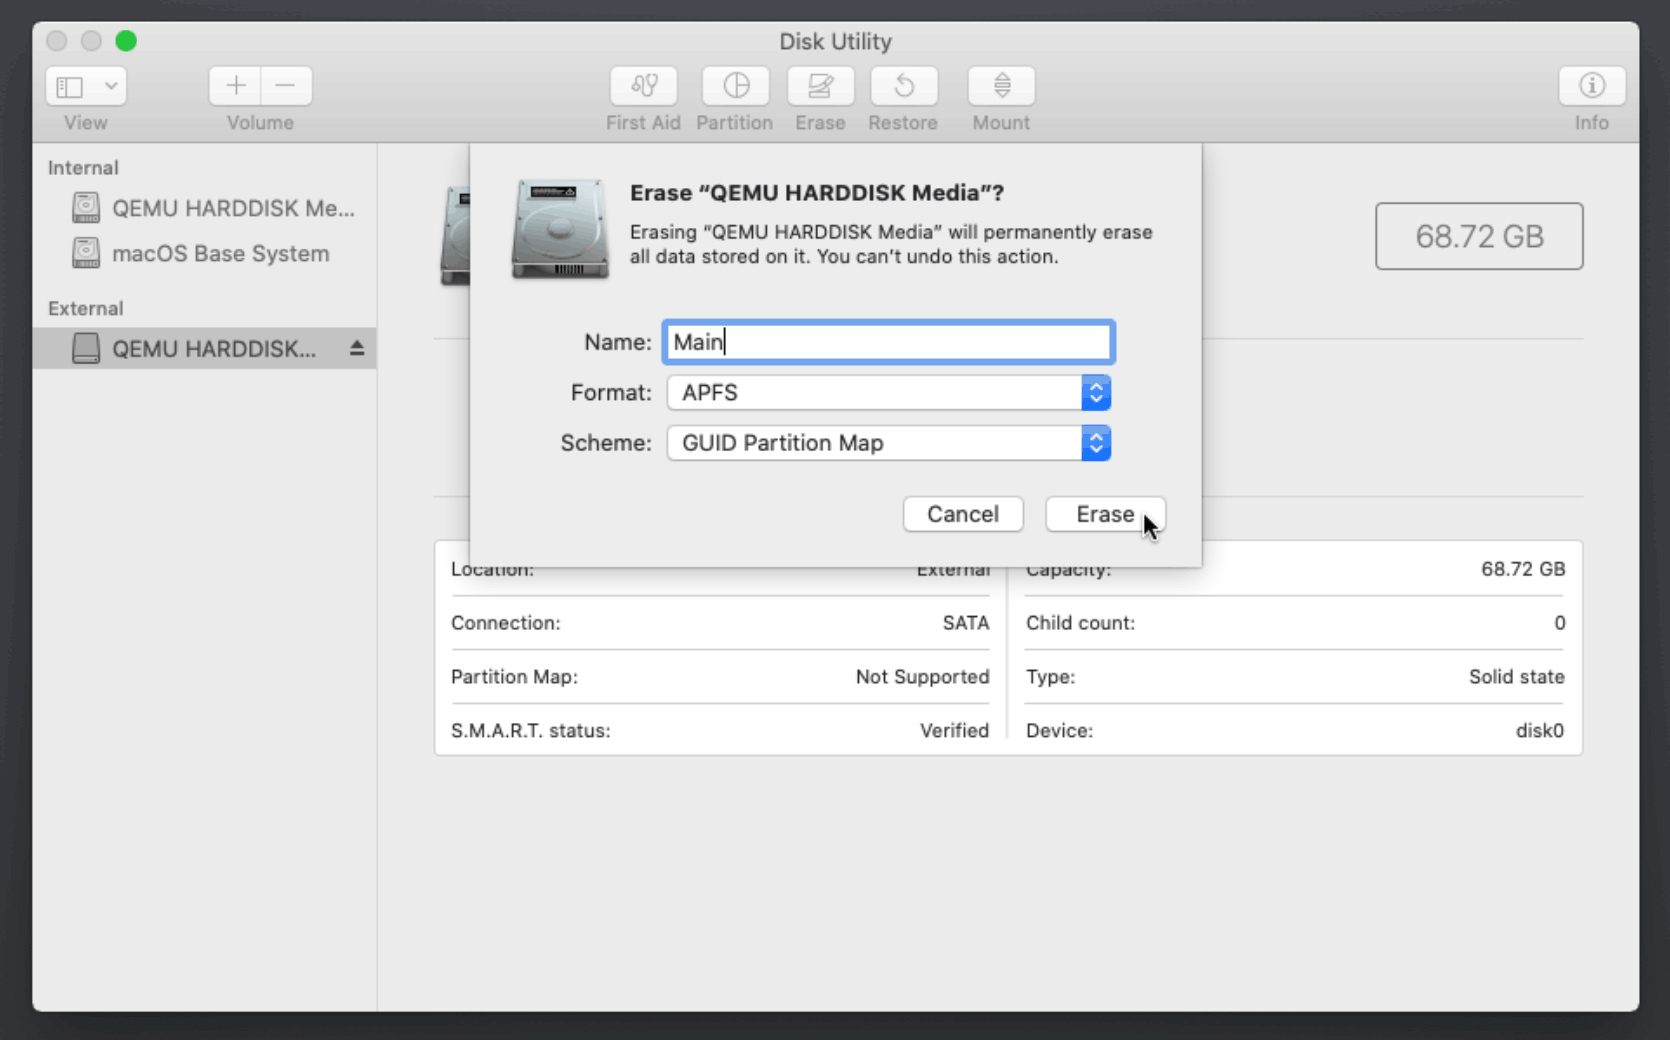Open the Scheme dropdown GUID Partition Map

click(889, 443)
